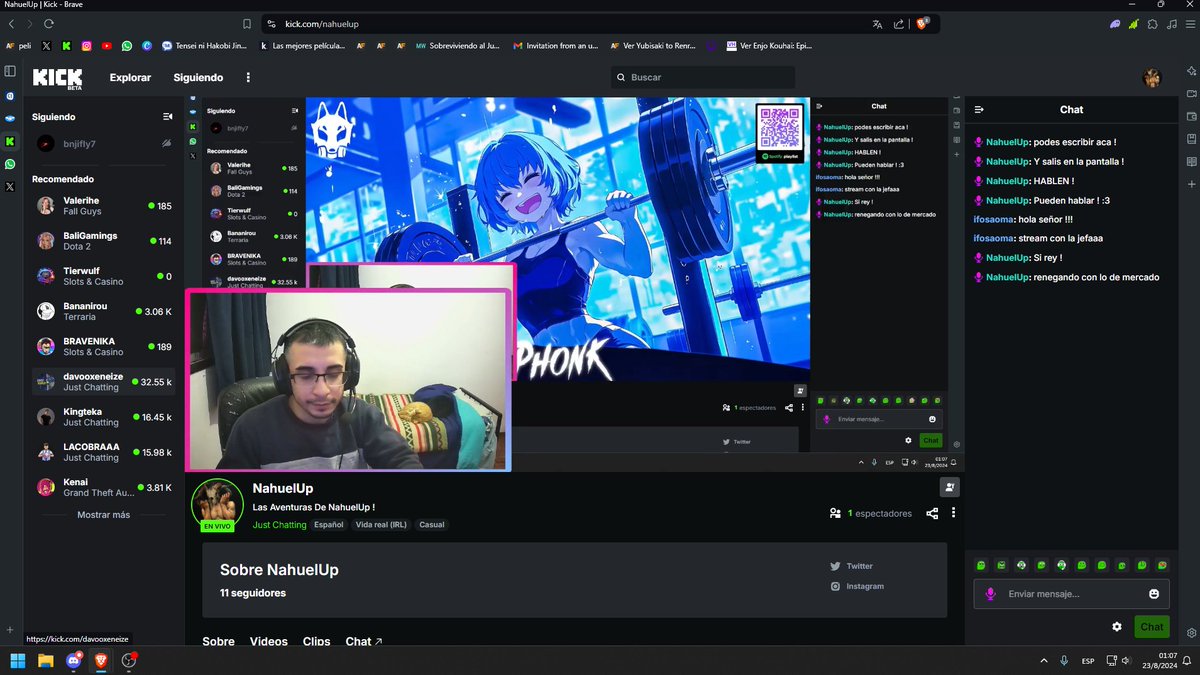Open recommended channel Tierwulf

(104, 276)
